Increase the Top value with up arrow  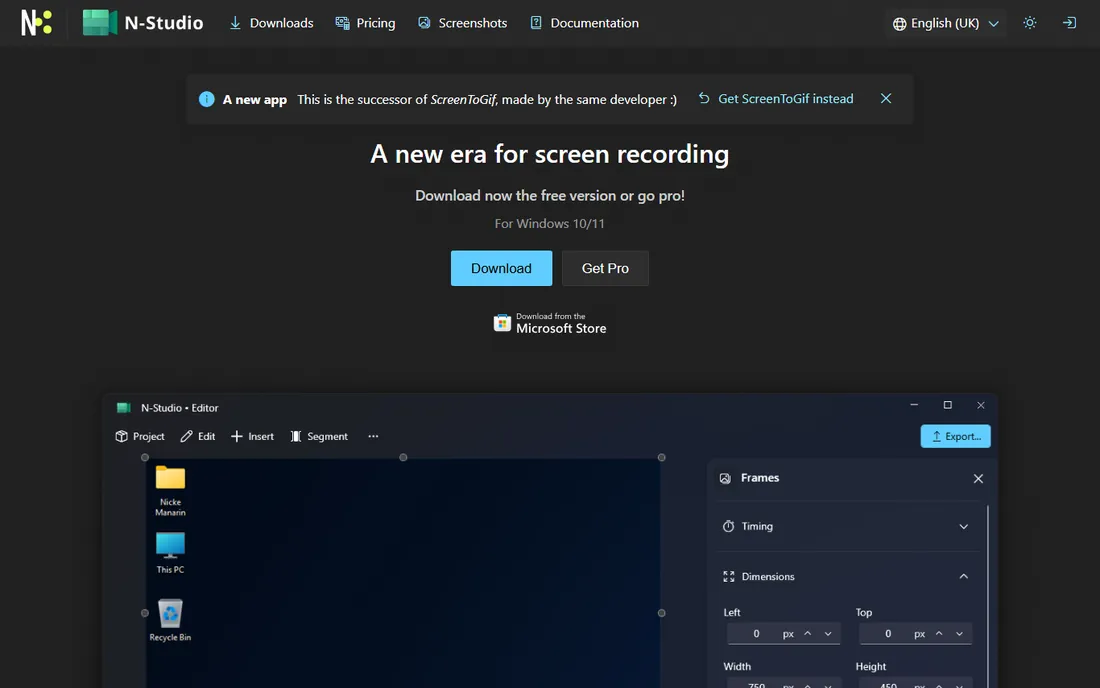tap(939, 633)
